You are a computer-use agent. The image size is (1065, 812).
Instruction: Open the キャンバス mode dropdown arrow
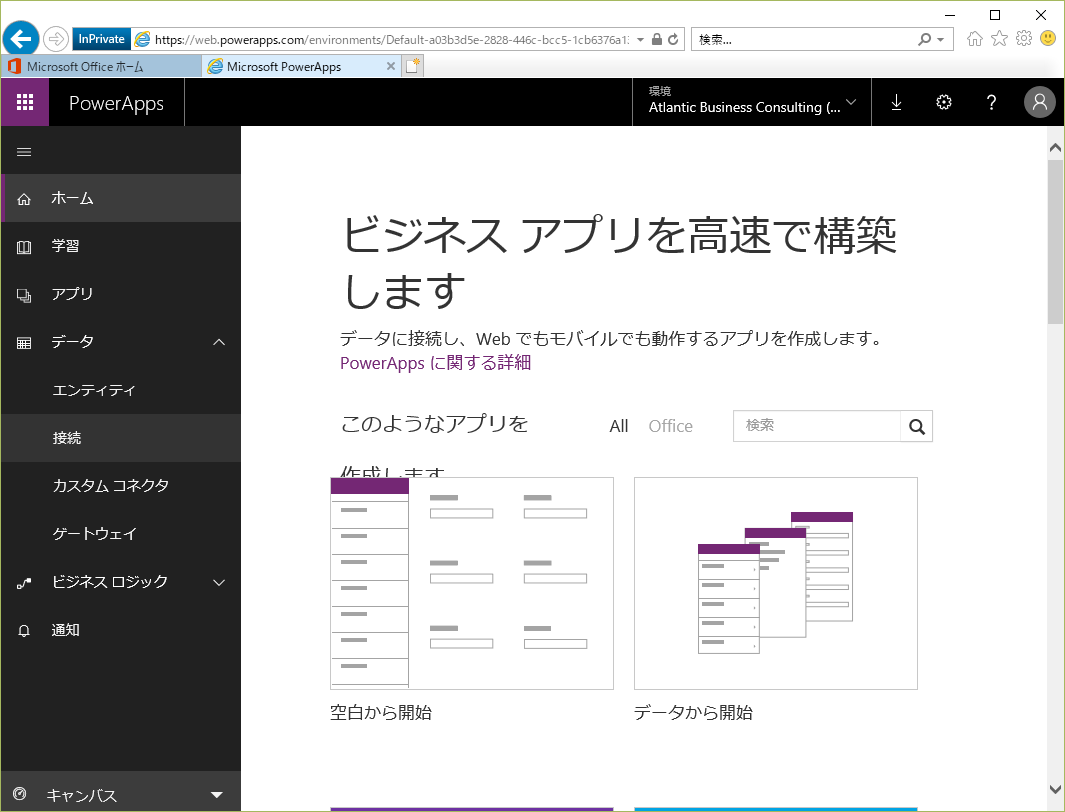pos(217,795)
